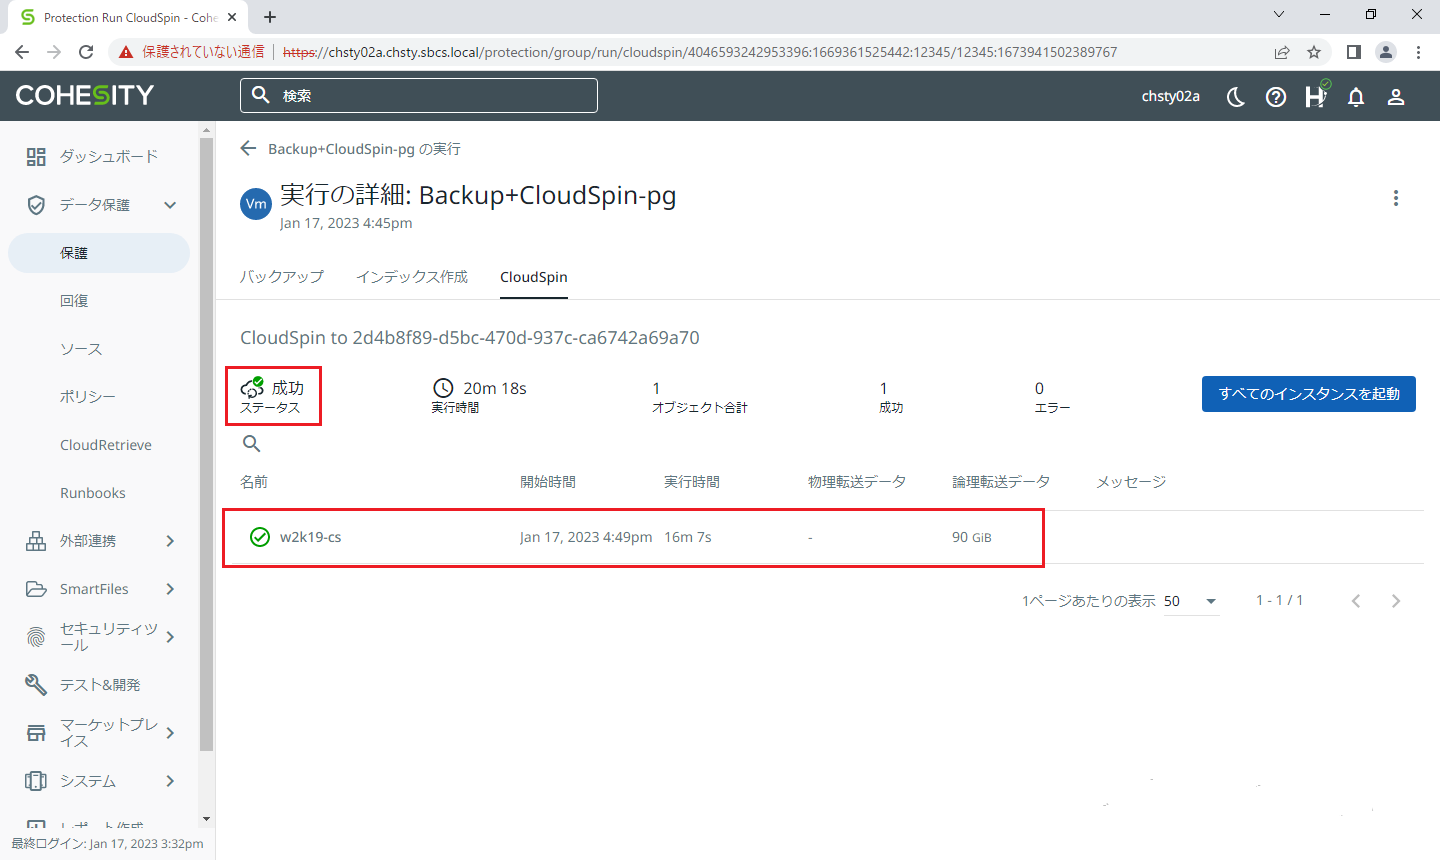Open CloudRetrieve in sidebar
The height and width of the screenshot is (860, 1440).
106,445
